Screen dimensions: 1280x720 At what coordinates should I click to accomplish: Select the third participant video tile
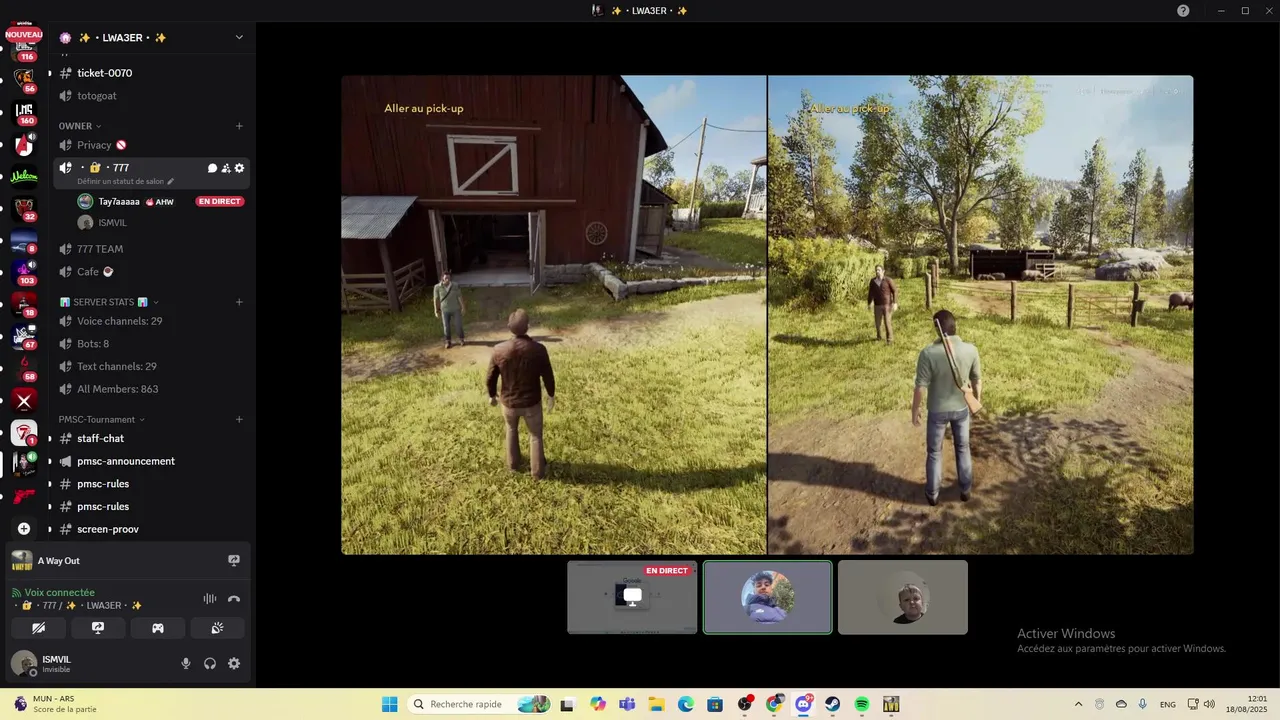(903, 597)
